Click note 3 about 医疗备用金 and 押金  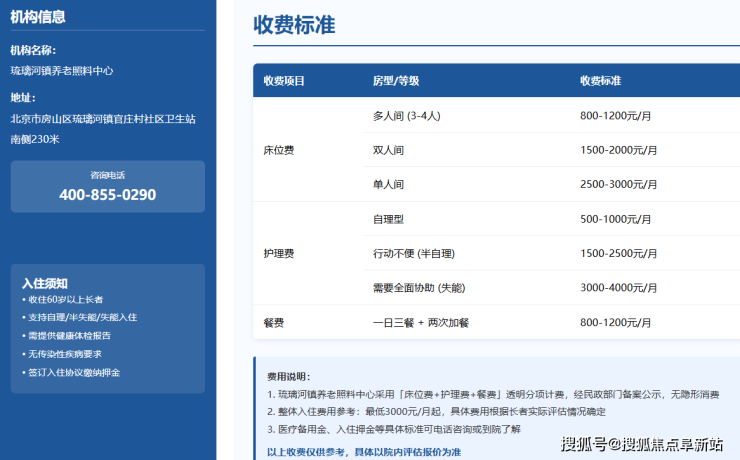pos(394,429)
